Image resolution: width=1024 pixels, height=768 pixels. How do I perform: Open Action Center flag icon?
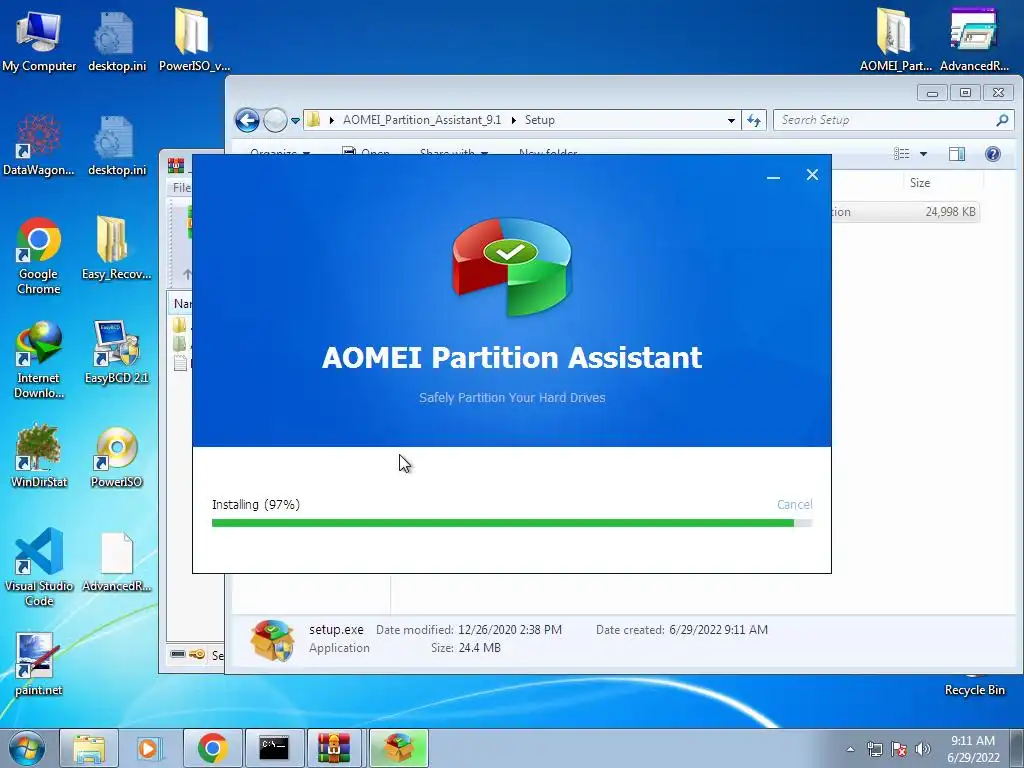[x=899, y=749]
